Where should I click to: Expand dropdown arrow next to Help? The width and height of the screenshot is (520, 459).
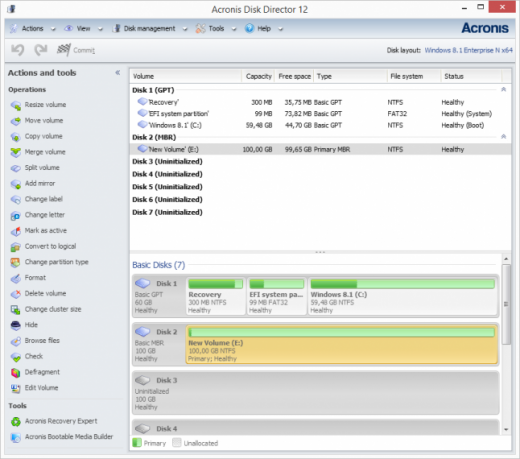[281, 29]
